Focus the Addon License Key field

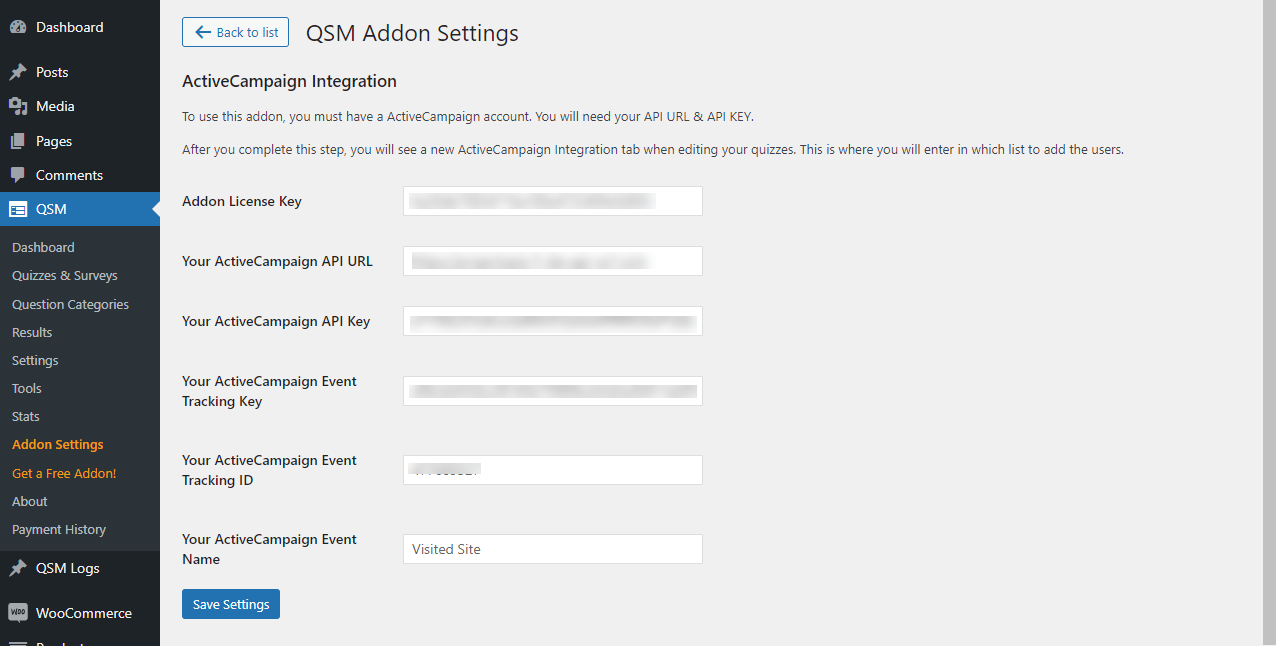(x=553, y=201)
